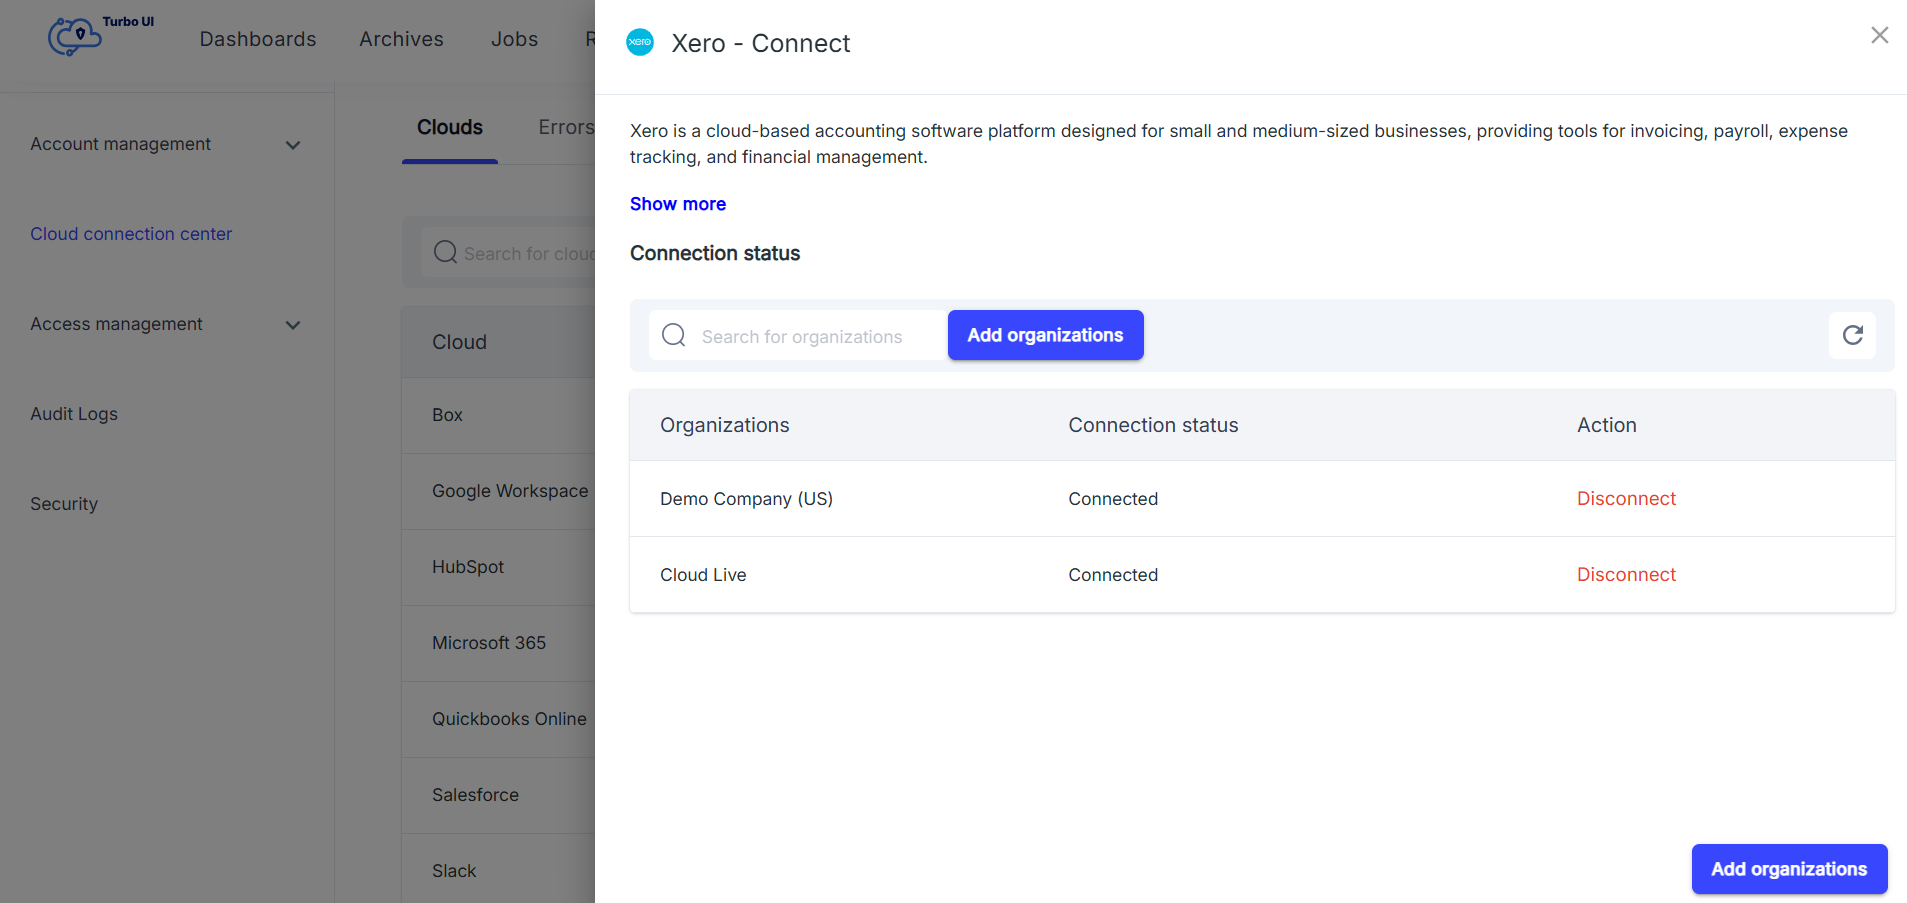Select Box in the cloud list

point(447,415)
